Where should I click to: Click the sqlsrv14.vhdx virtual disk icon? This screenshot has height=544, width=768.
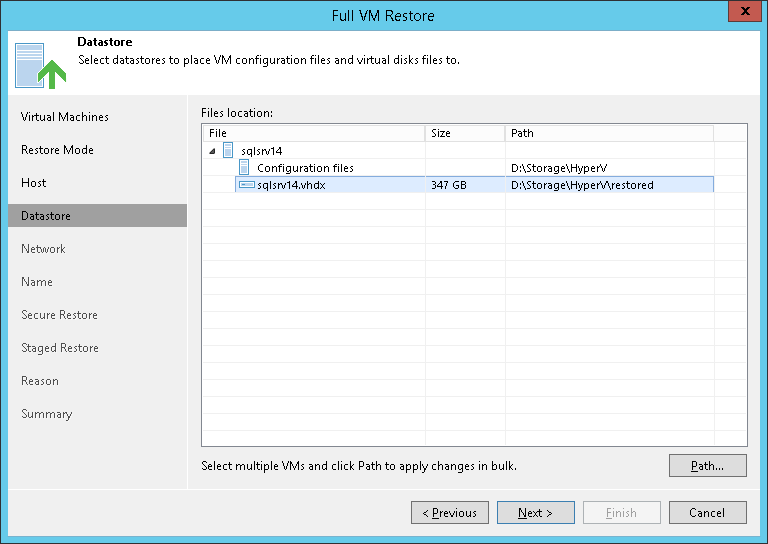(x=246, y=184)
